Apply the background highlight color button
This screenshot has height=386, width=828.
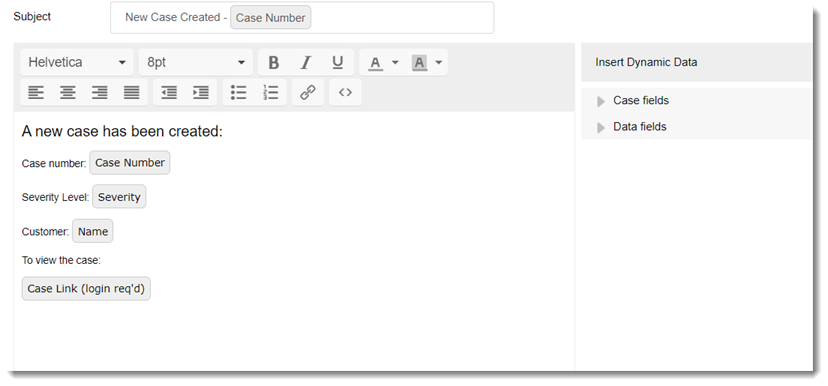coord(419,62)
